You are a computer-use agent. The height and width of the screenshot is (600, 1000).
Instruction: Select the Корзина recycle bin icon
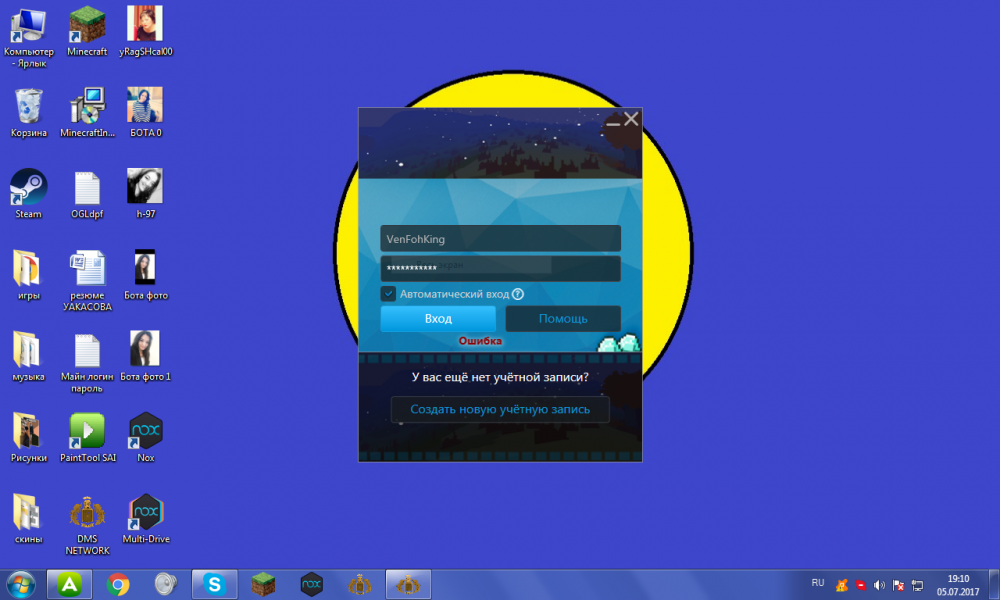coord(28,105)
